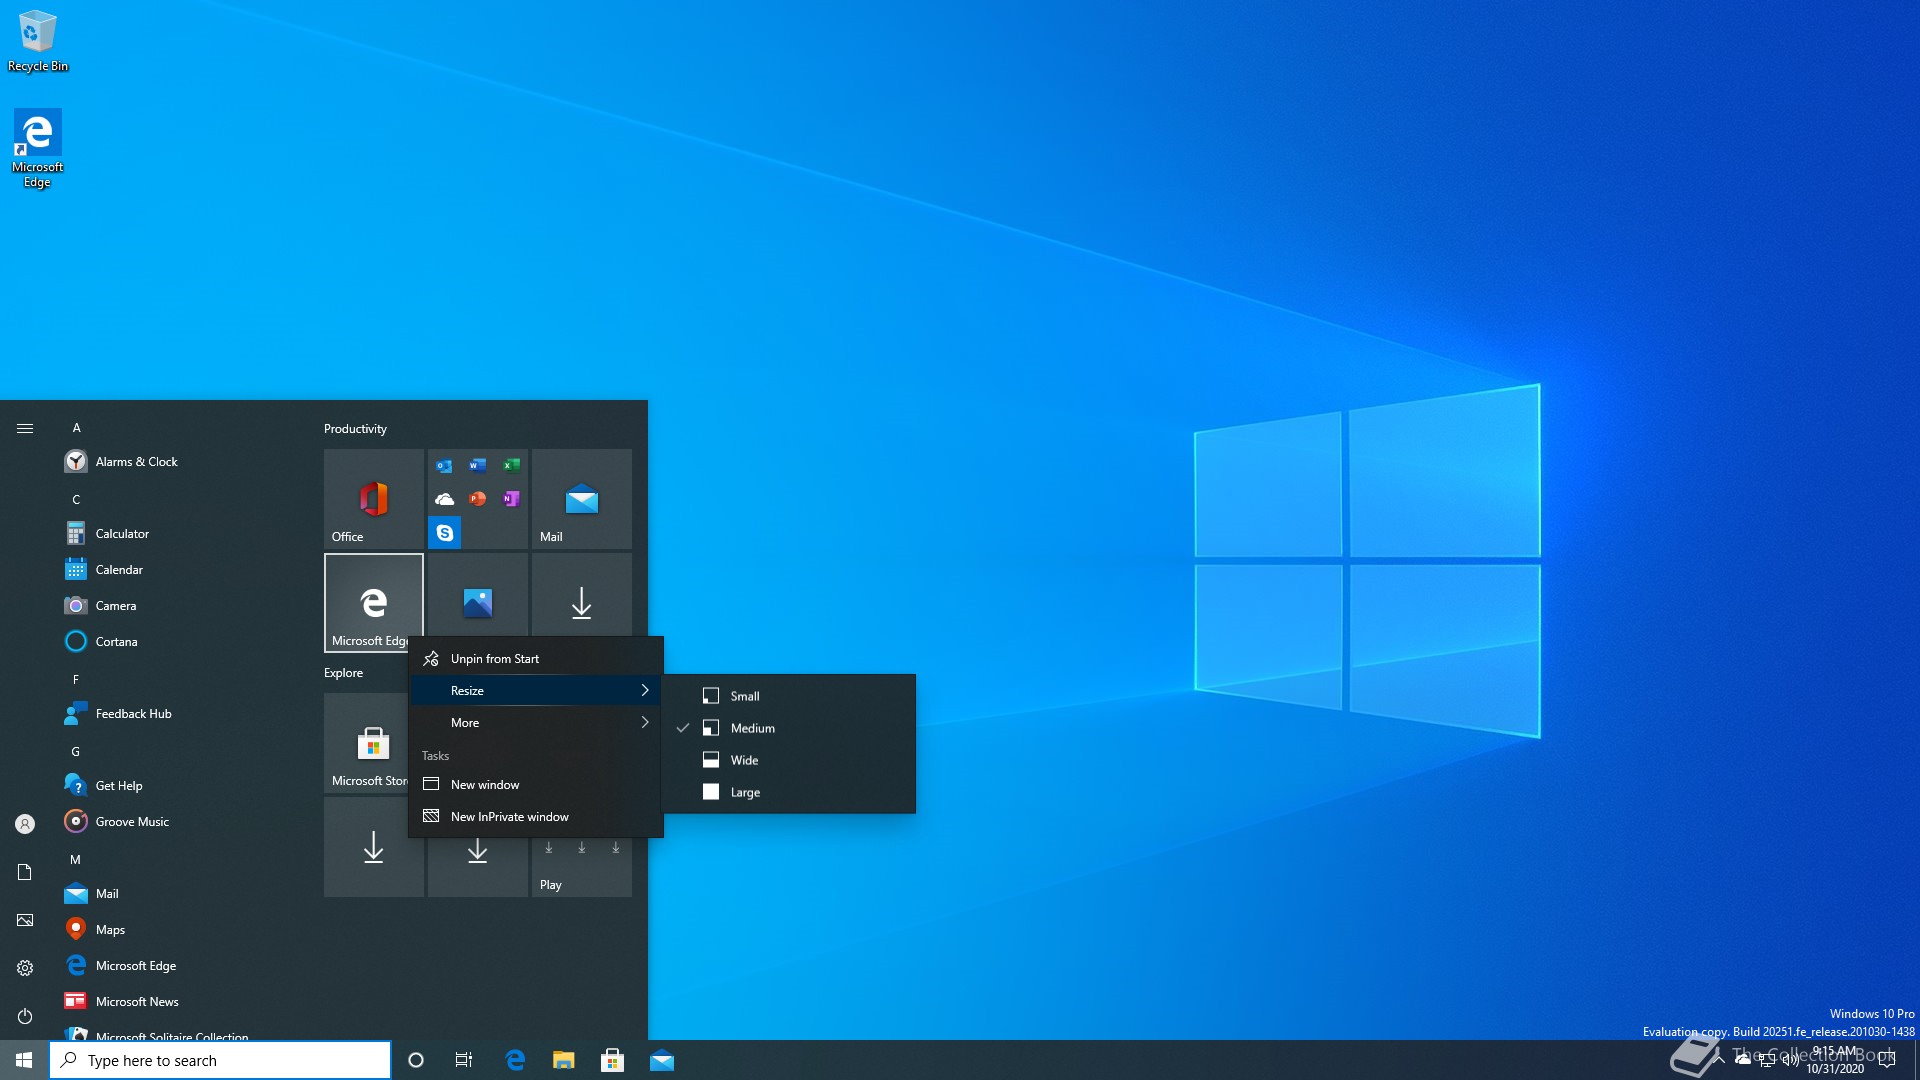Select Small tile size
The width and height of the screenshot is (1920, 1080).
789,695
